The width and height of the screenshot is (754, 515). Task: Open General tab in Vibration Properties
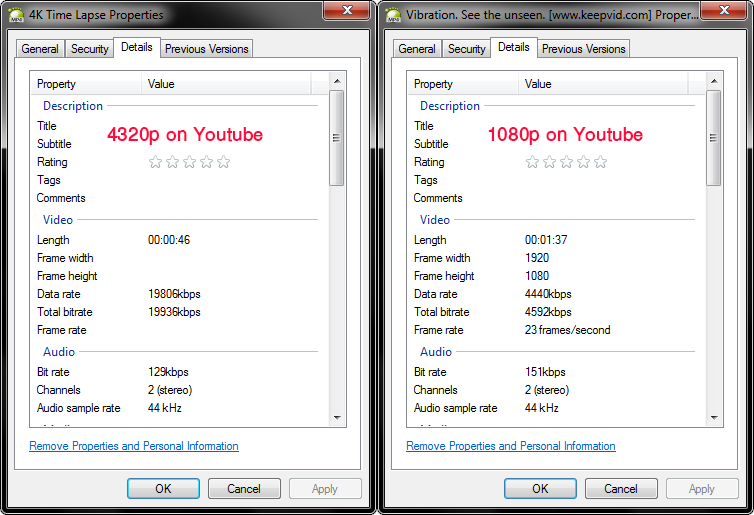point(417,49)
